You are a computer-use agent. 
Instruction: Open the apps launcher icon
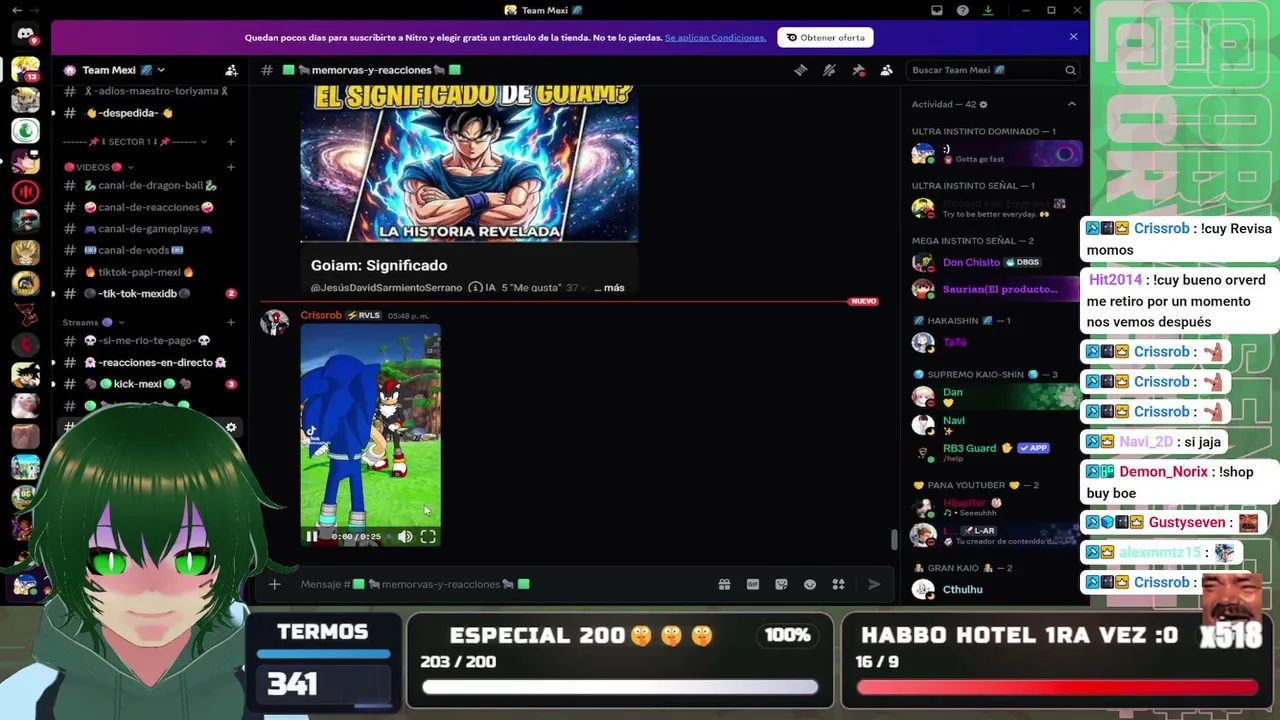[x=839, y=584]
